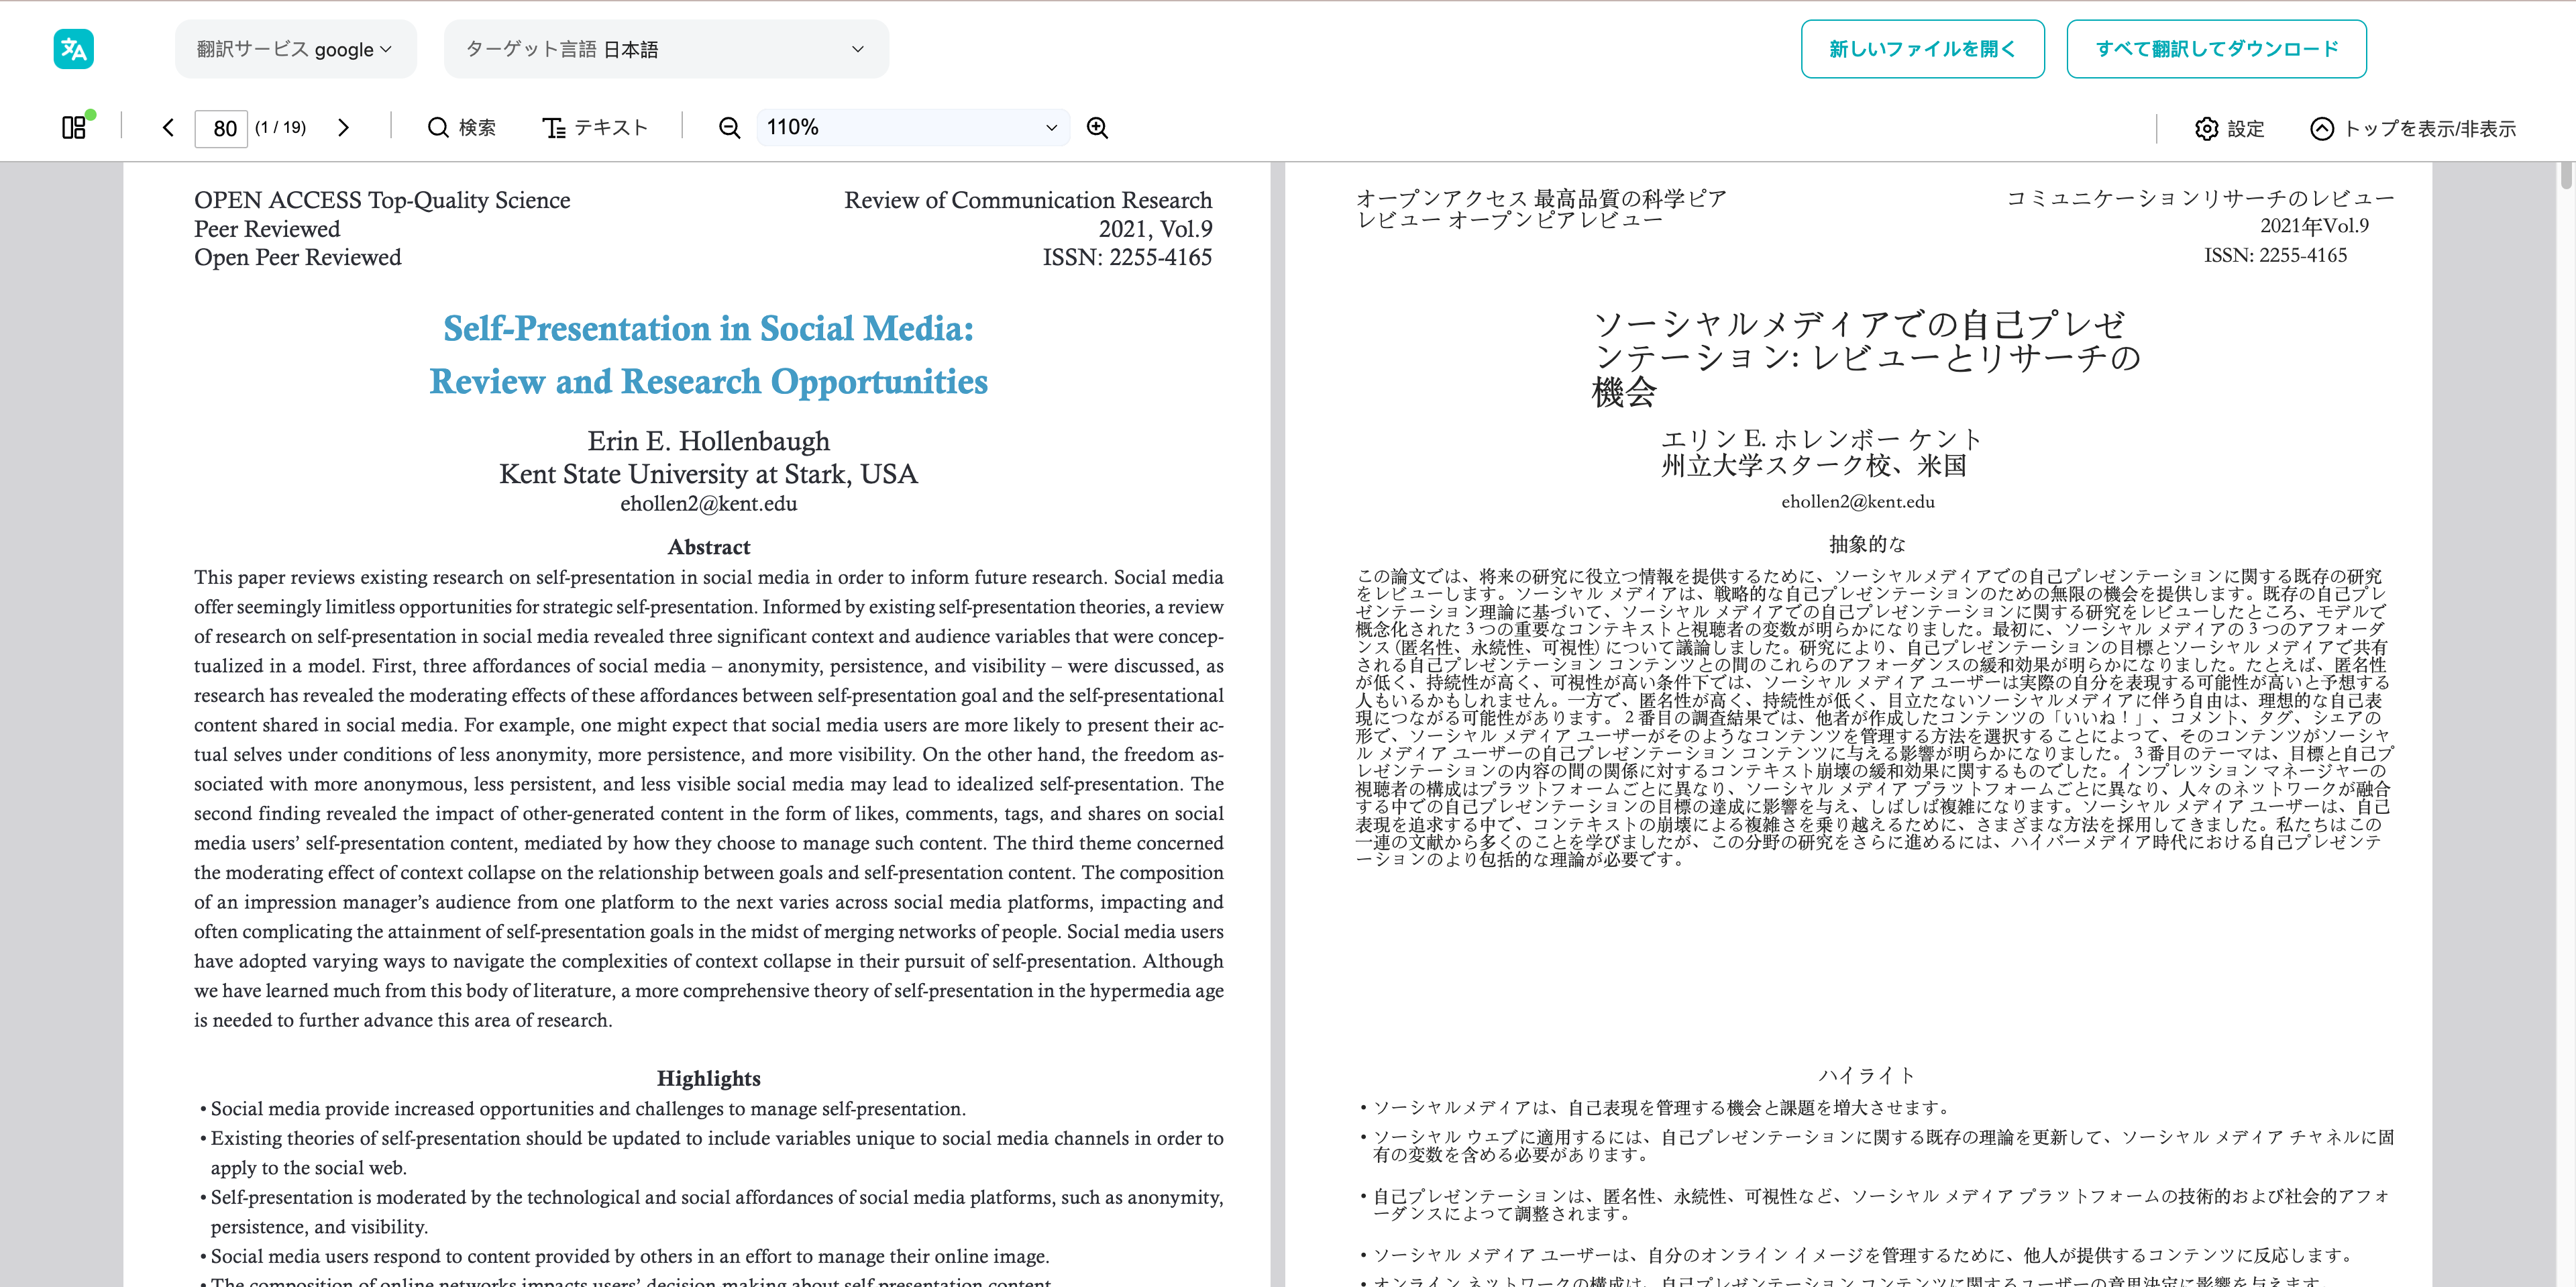Screen dimensions: 2576x1287
Task: Click the Self-Presentation in Social Media title
Action: coord(708,329)
